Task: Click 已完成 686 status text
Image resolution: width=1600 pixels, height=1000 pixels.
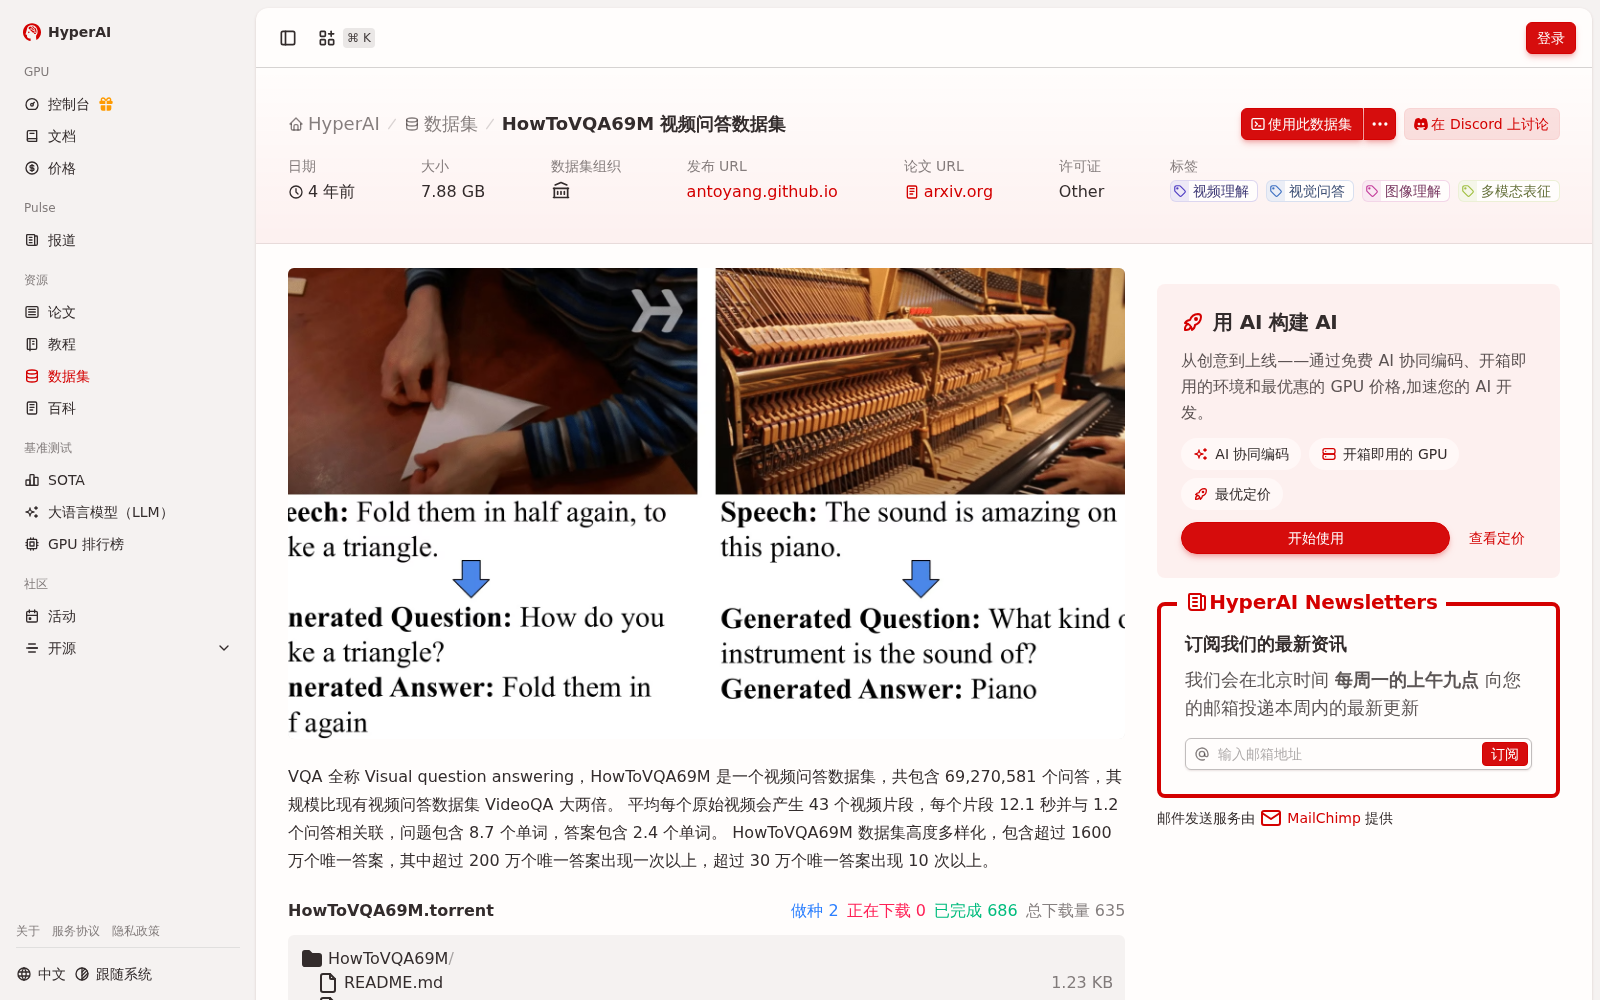Action: click(975, 910)
